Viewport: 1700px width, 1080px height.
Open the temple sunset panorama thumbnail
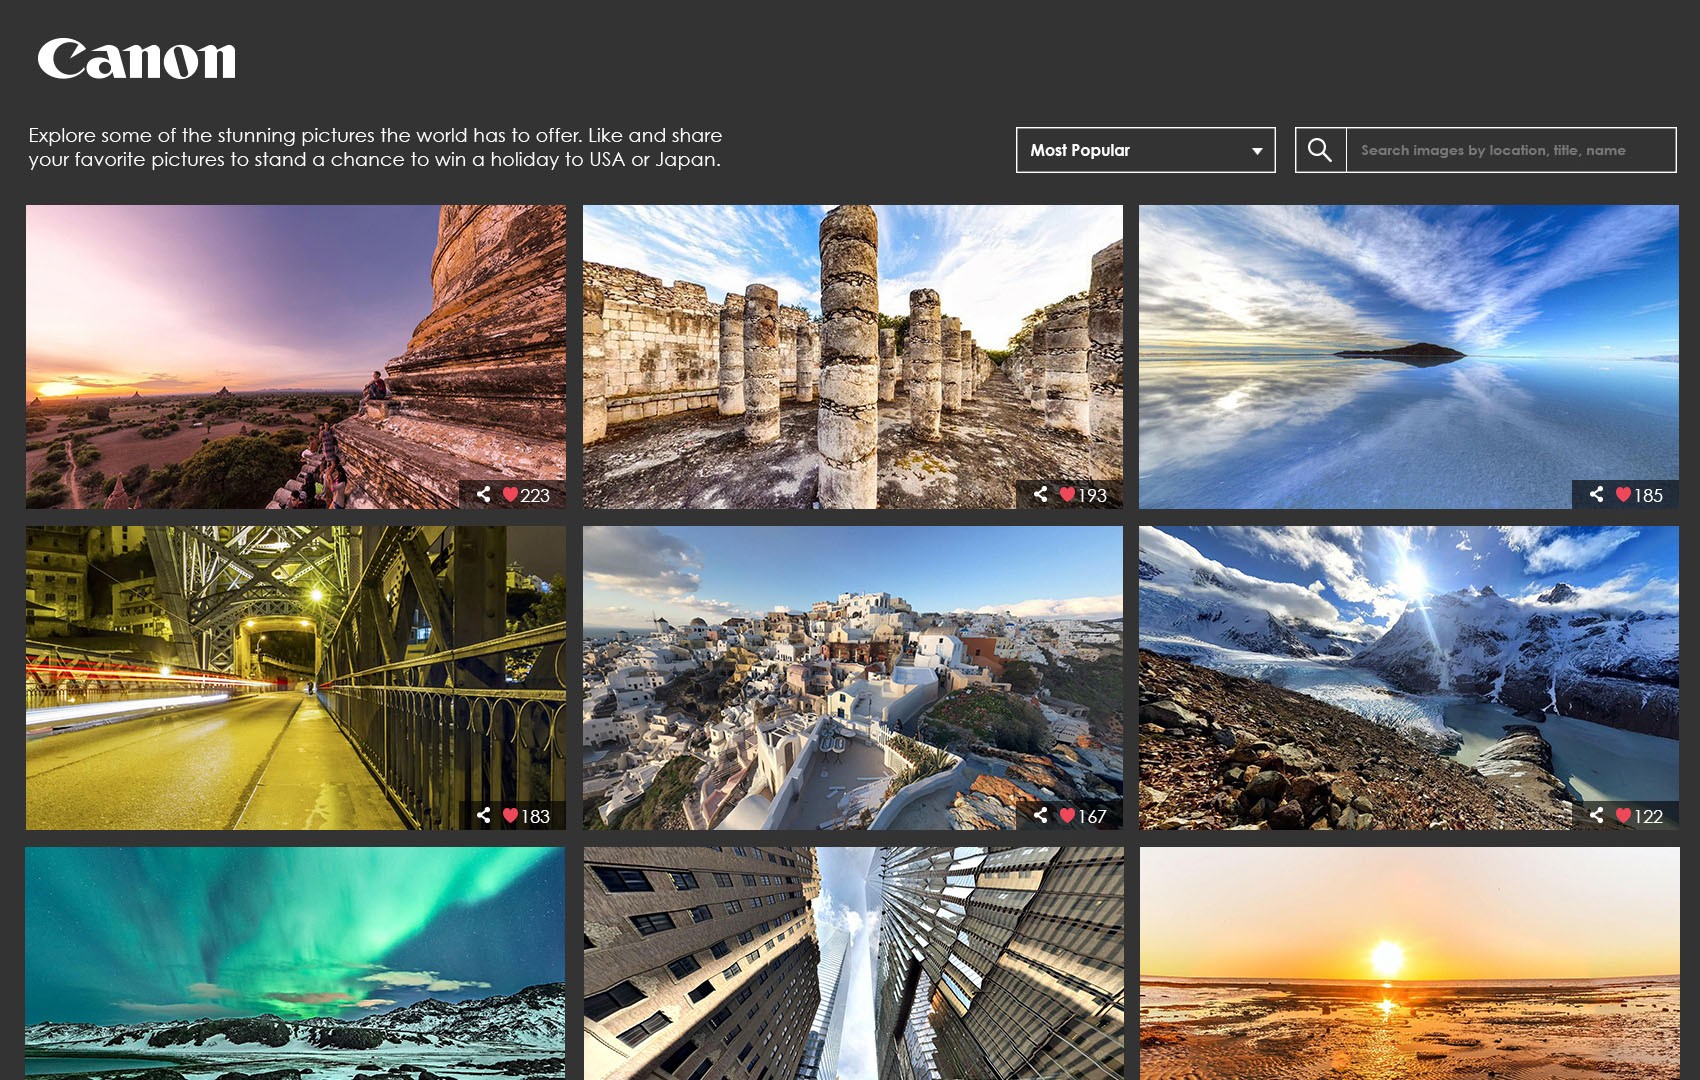click(296, 357)
